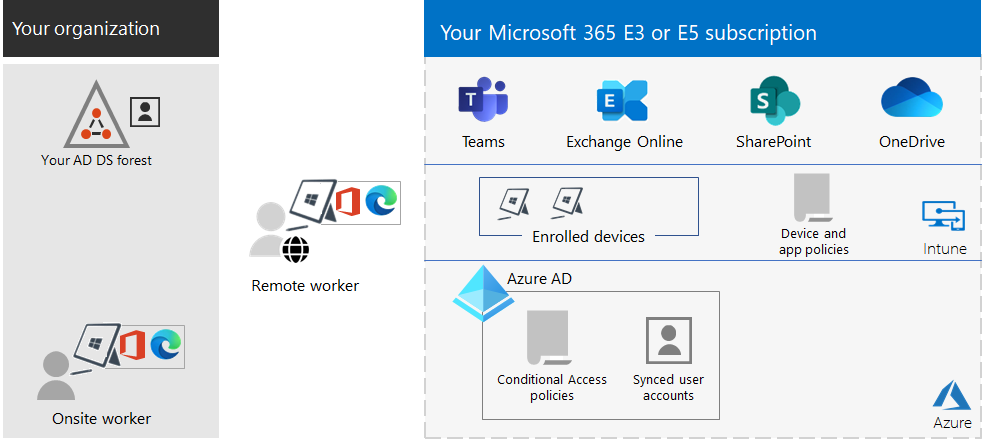This screenshot has width=983, height=442.
Task: Click the 'SharePoint' label
Action: [774, 142]
